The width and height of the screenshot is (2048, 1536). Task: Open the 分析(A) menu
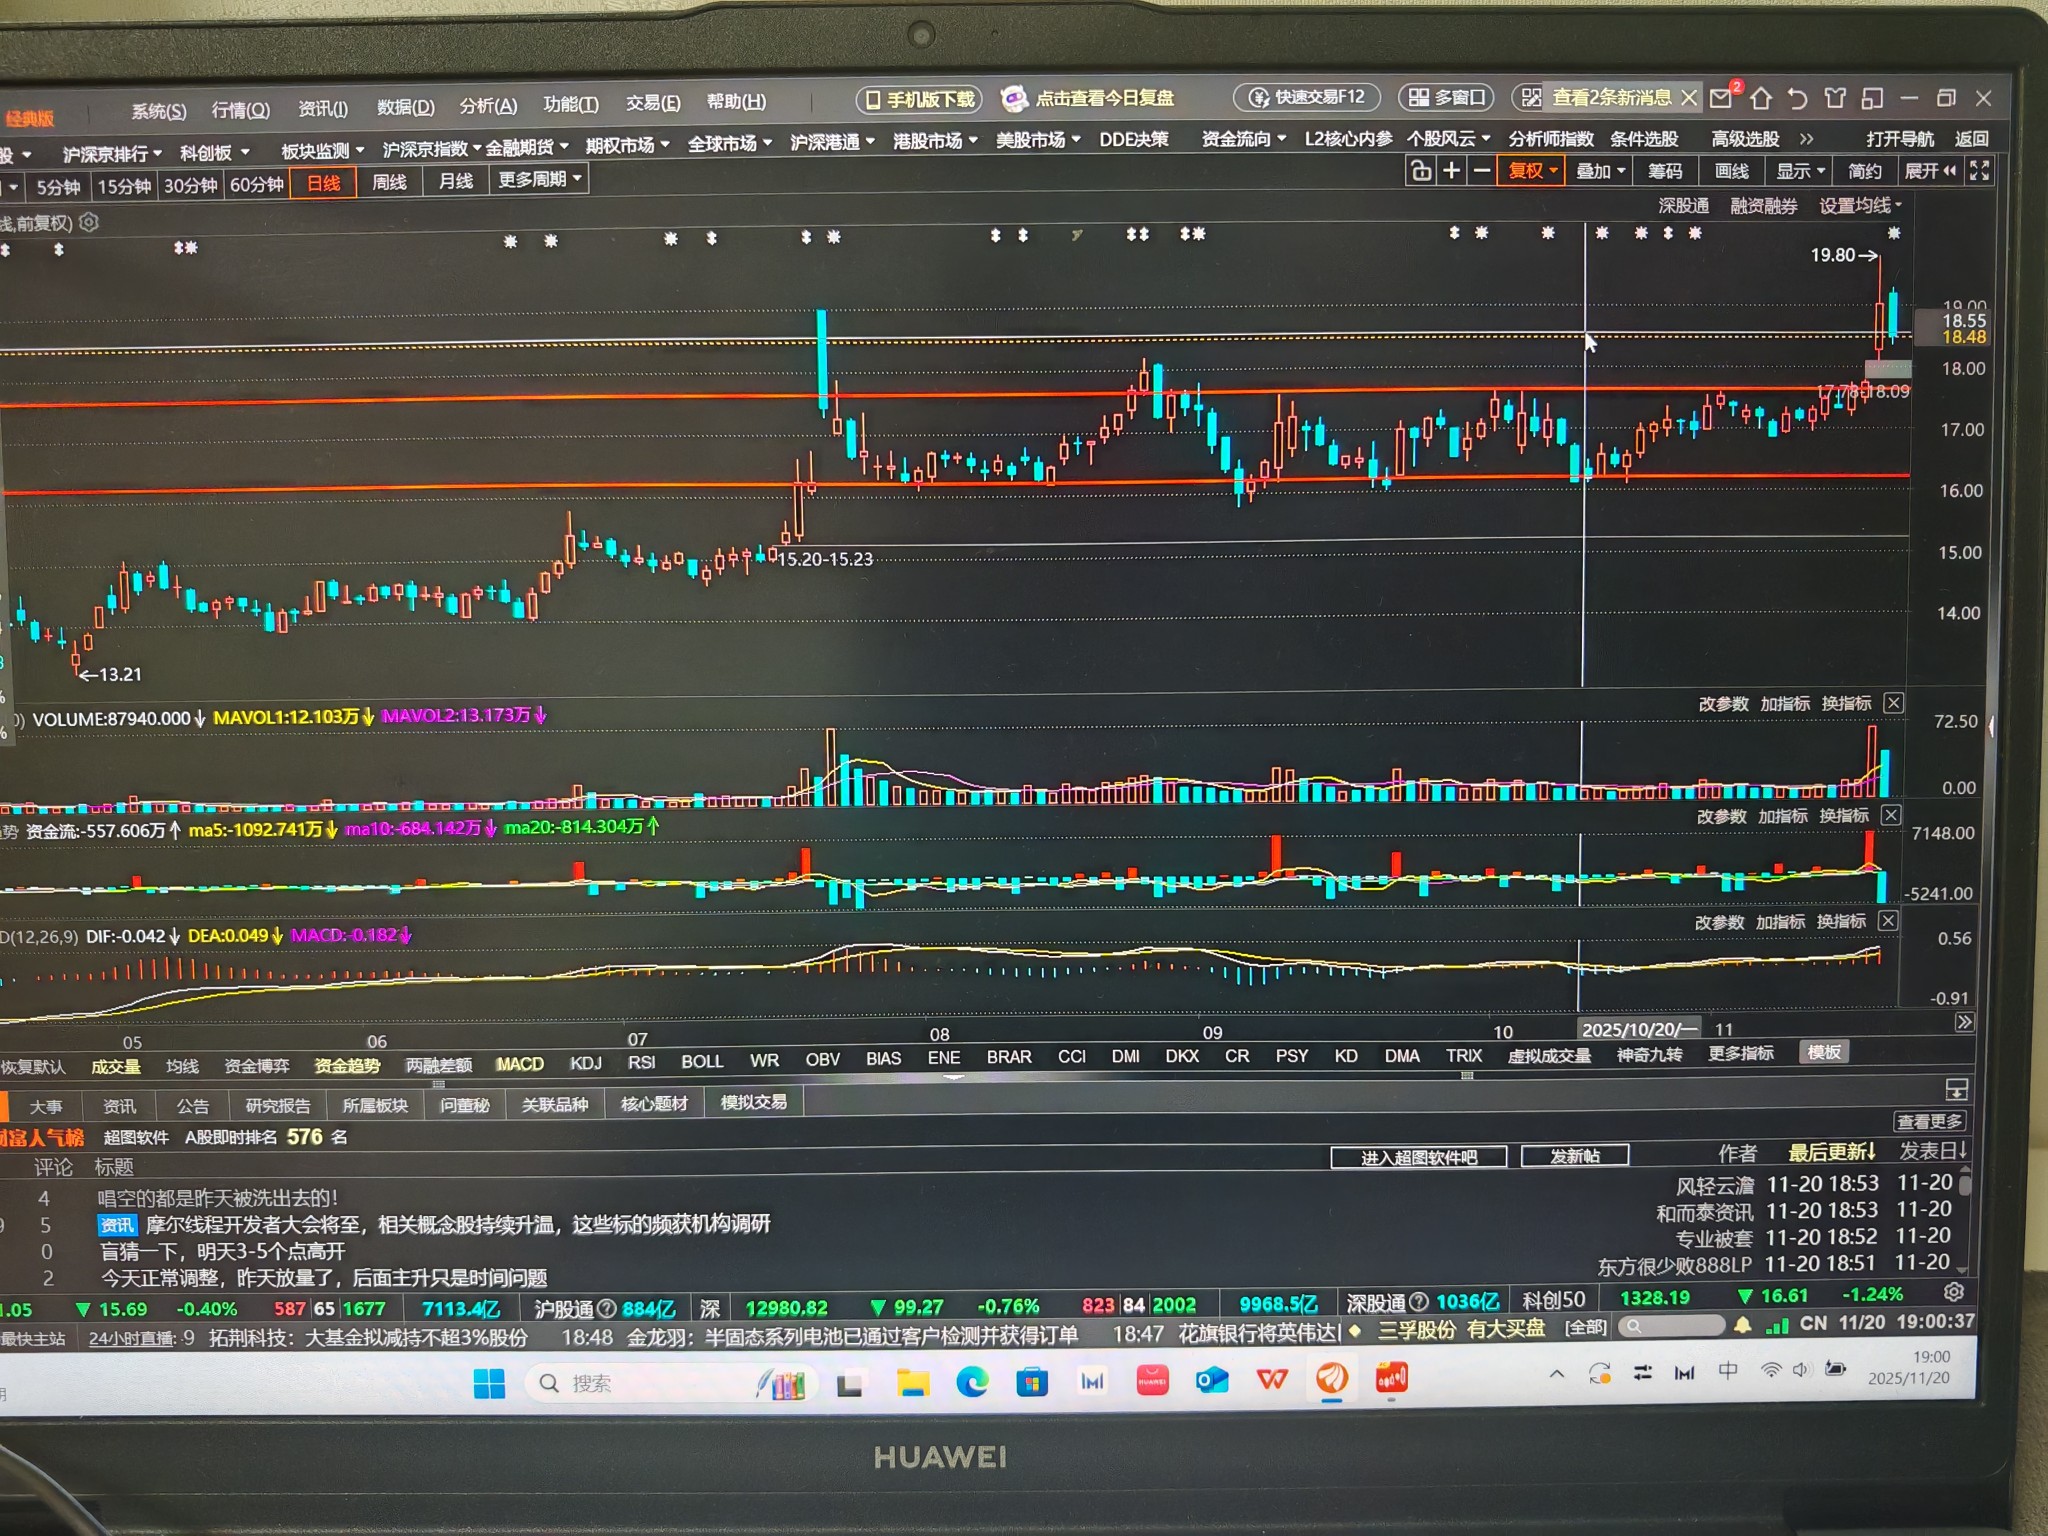click(488, 106)
